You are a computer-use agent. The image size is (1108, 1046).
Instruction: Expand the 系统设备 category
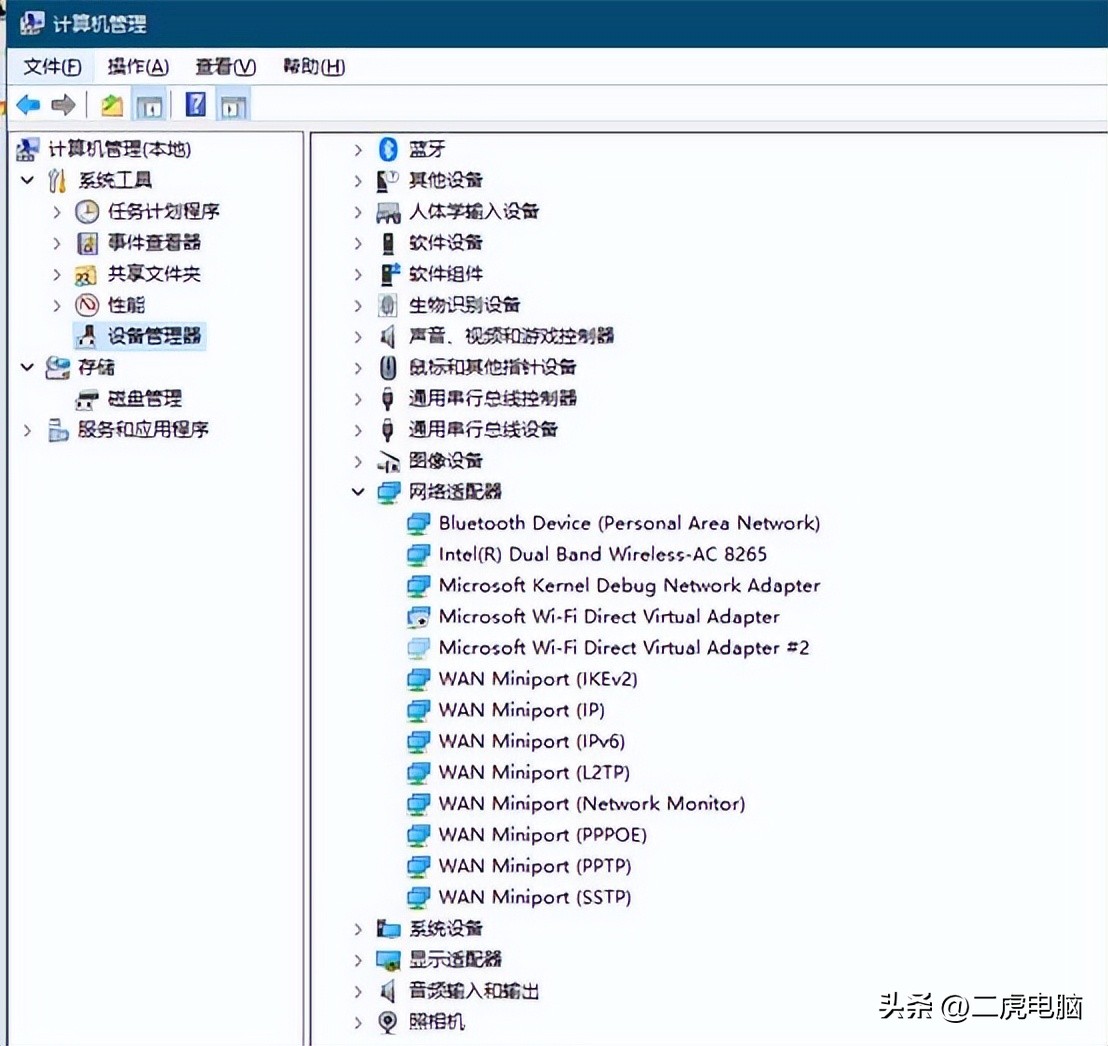pyautogui.click(x=359, y=928)
